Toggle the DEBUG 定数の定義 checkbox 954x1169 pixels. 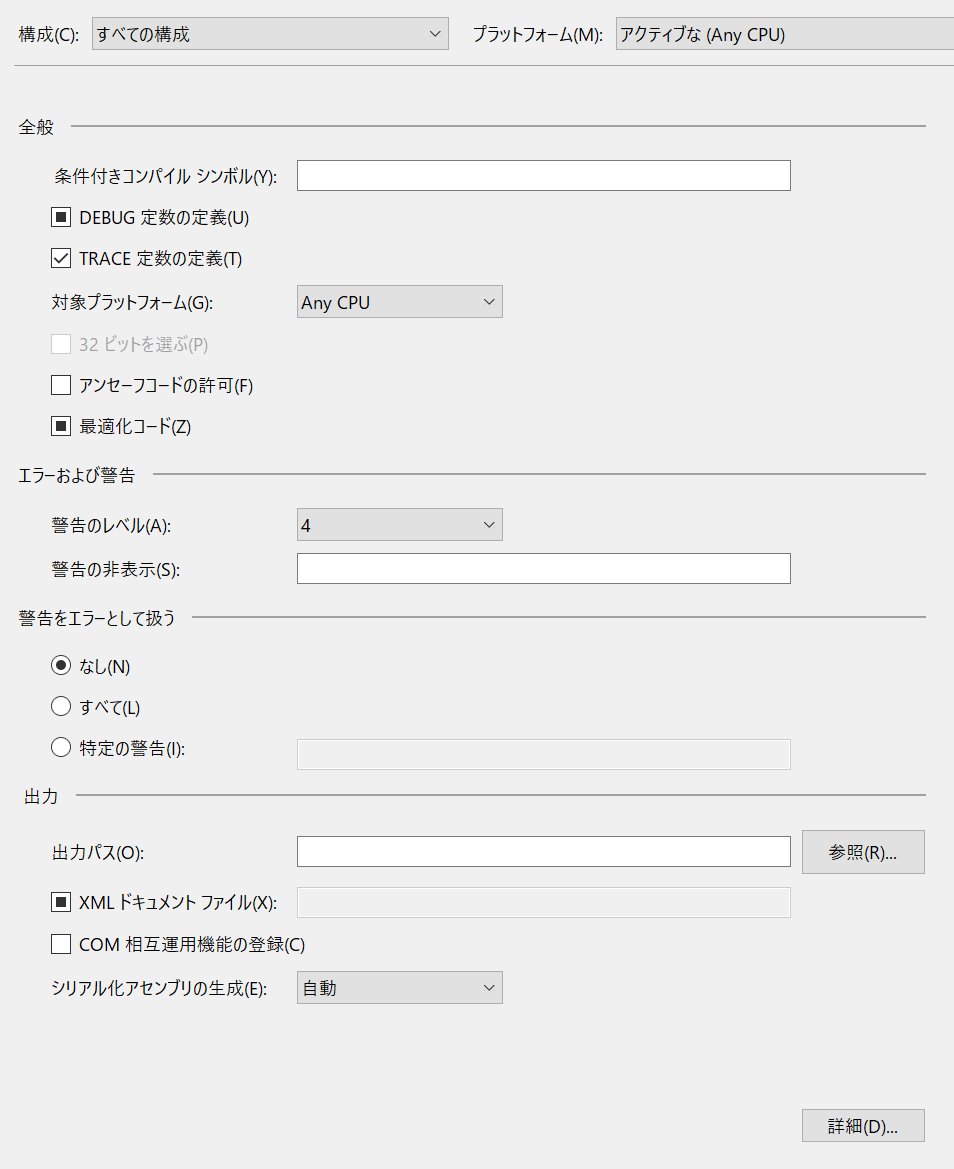61,217
